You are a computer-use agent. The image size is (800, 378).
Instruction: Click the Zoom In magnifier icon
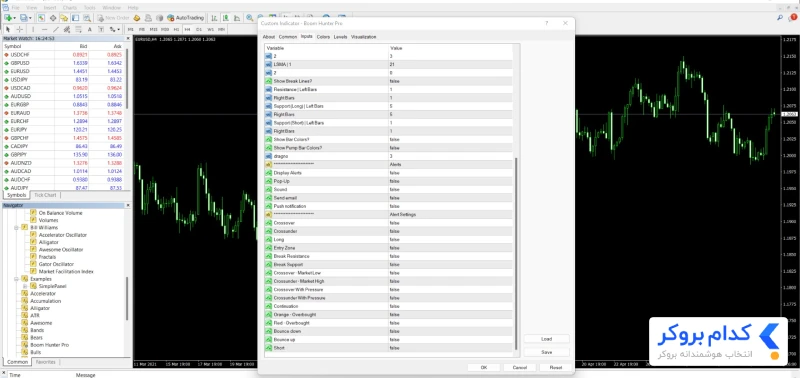pos(248,18)
